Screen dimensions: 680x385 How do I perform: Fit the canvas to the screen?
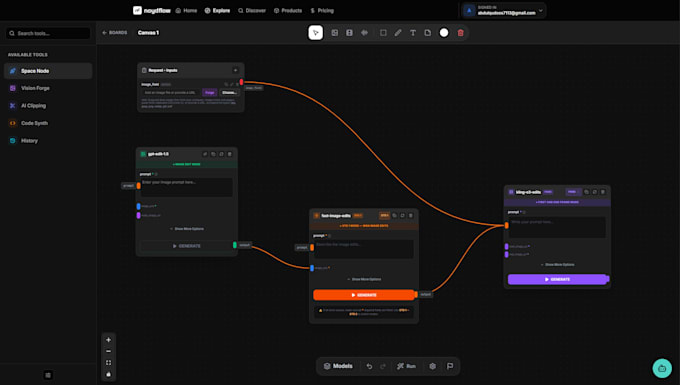[x=108, y=362]
